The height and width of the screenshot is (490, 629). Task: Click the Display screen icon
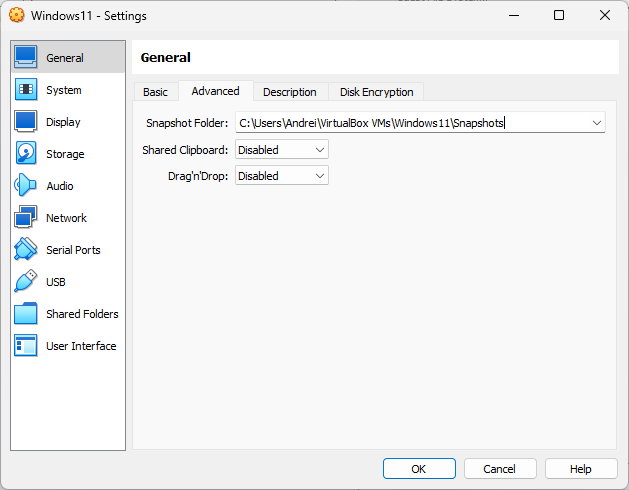(x=26, y=121)
